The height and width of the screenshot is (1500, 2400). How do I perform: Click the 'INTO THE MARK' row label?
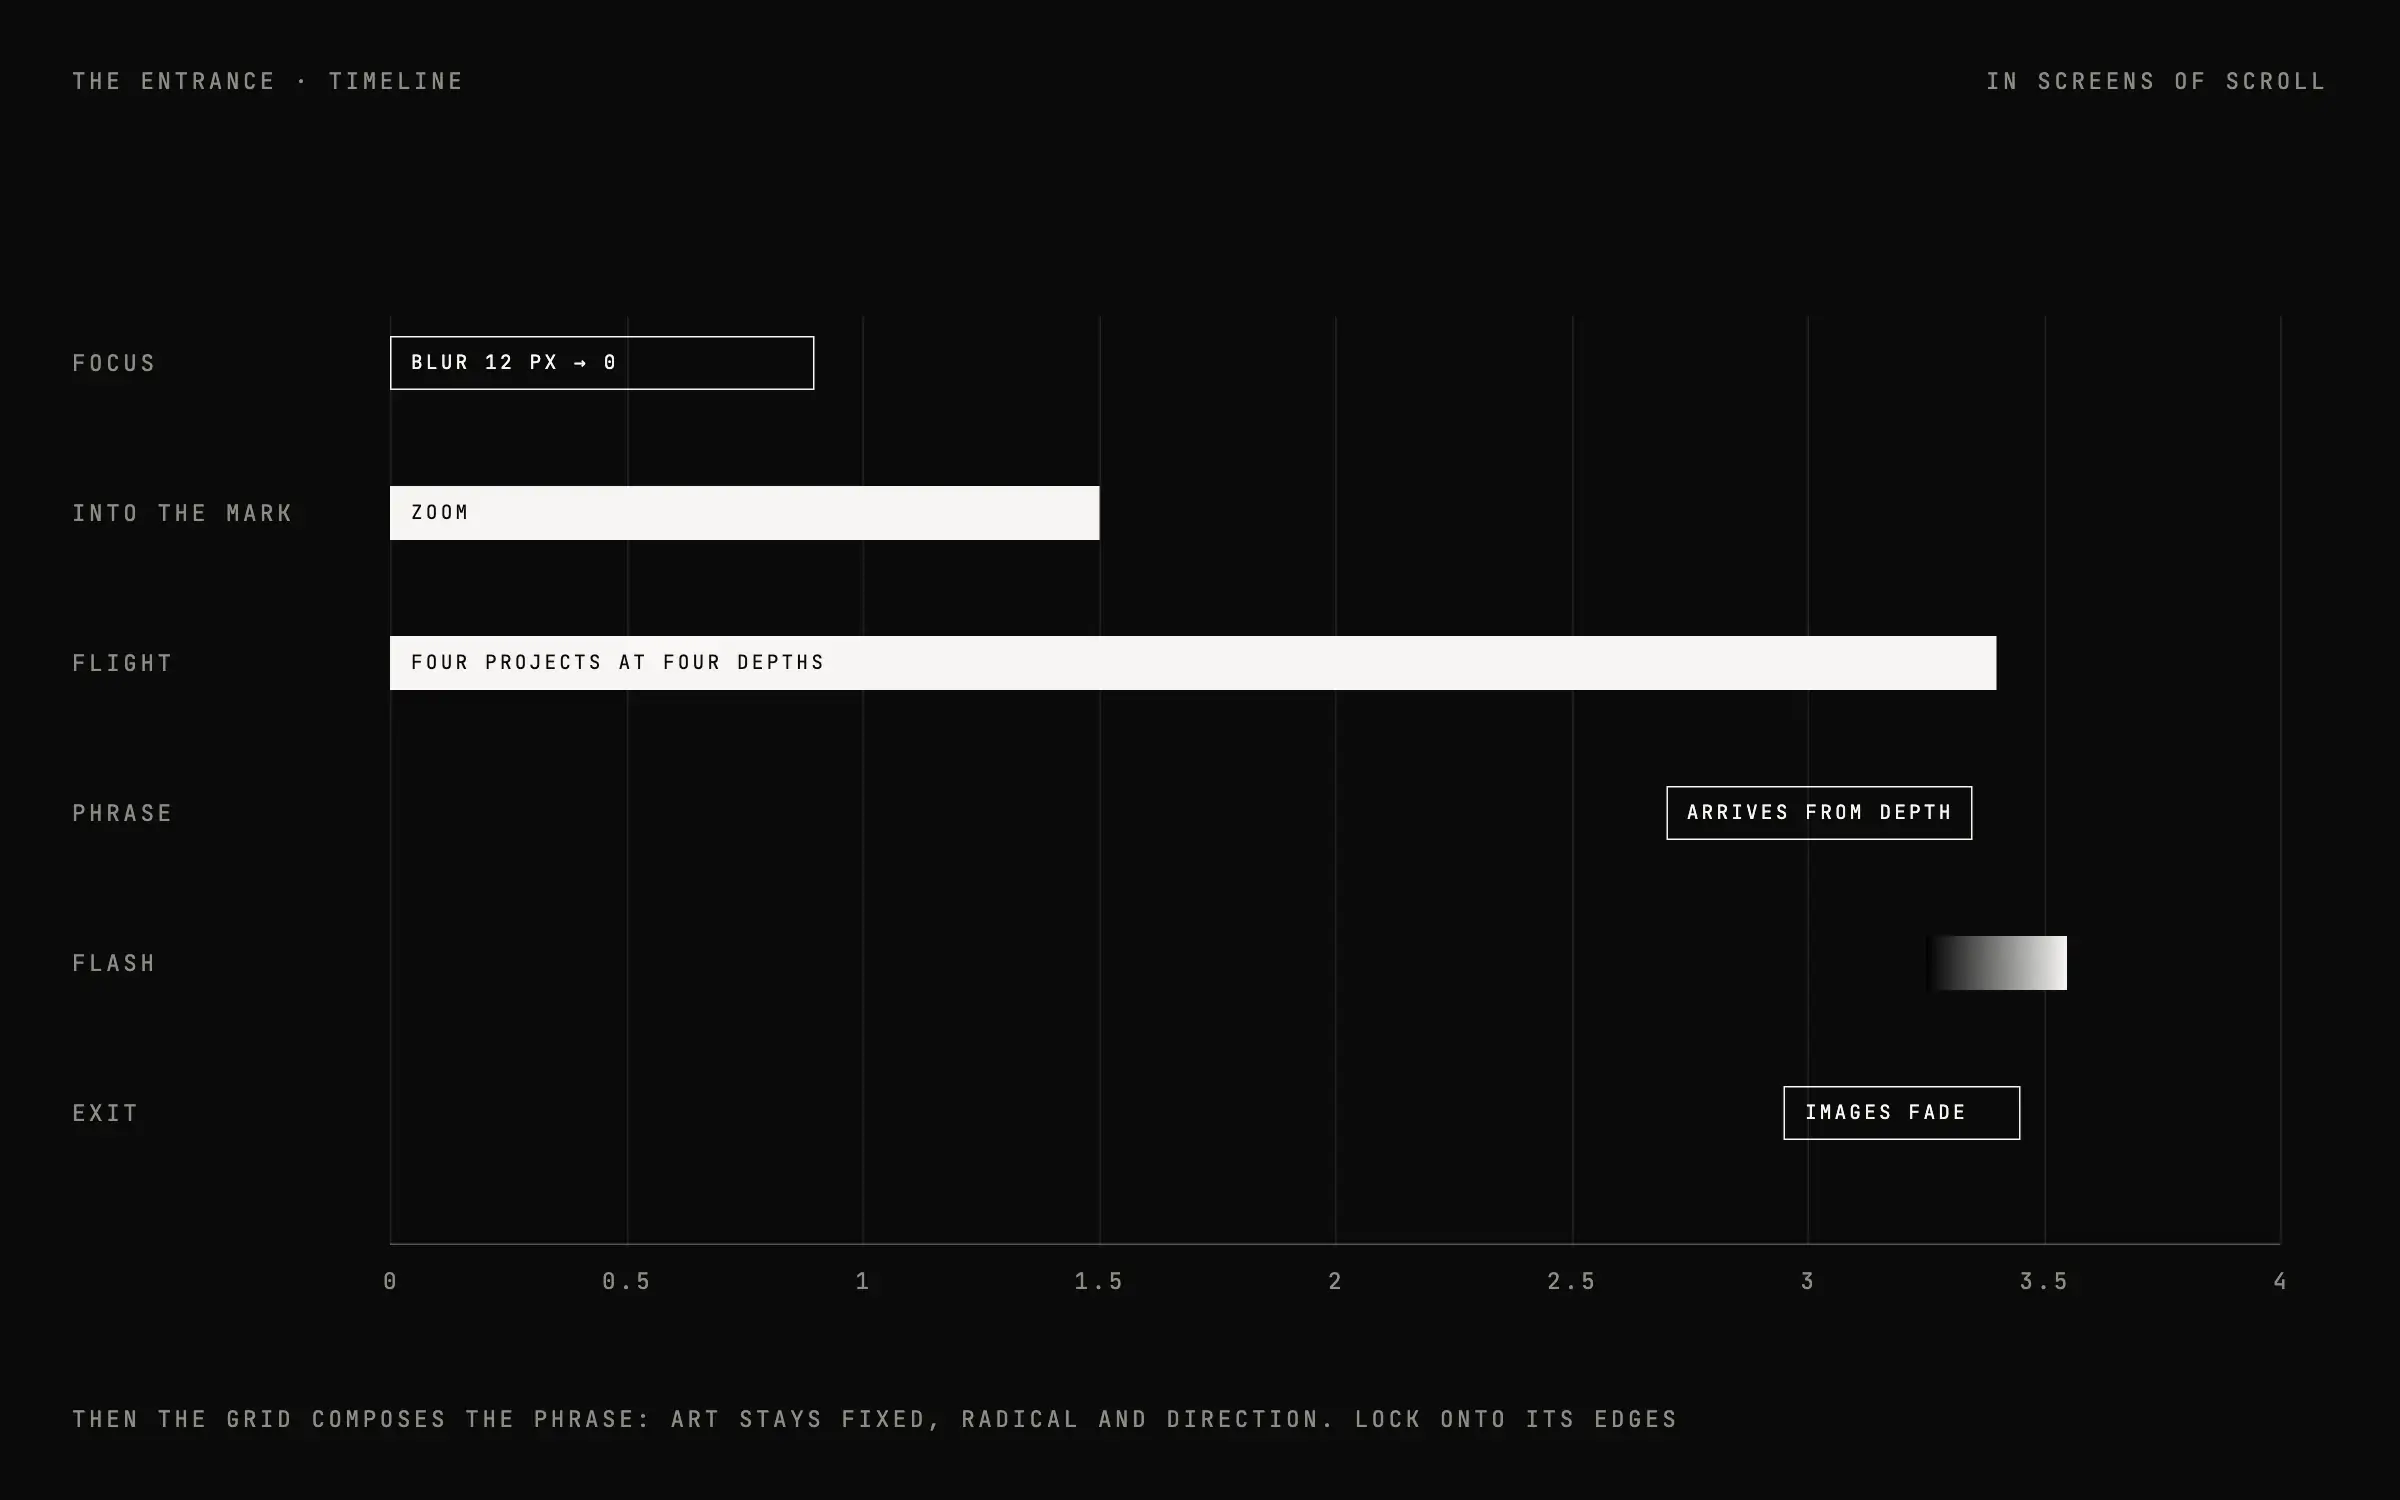pos(182,513)
